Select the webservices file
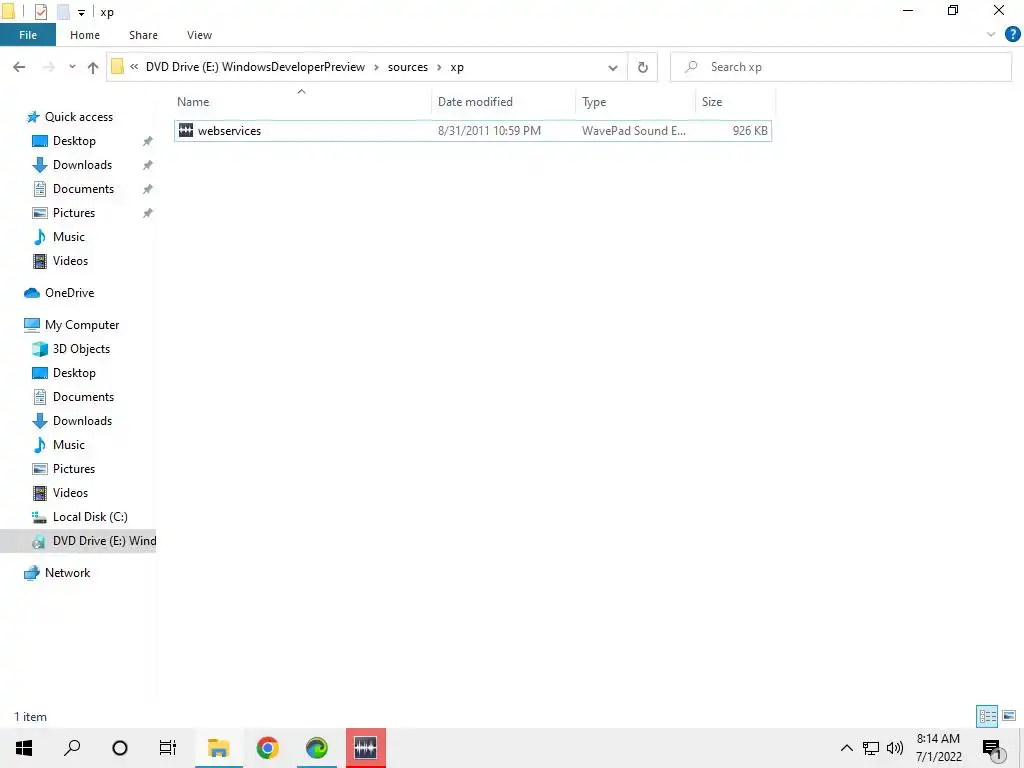The width and height of the screenshot is (1024, 768). click(473, 131)
